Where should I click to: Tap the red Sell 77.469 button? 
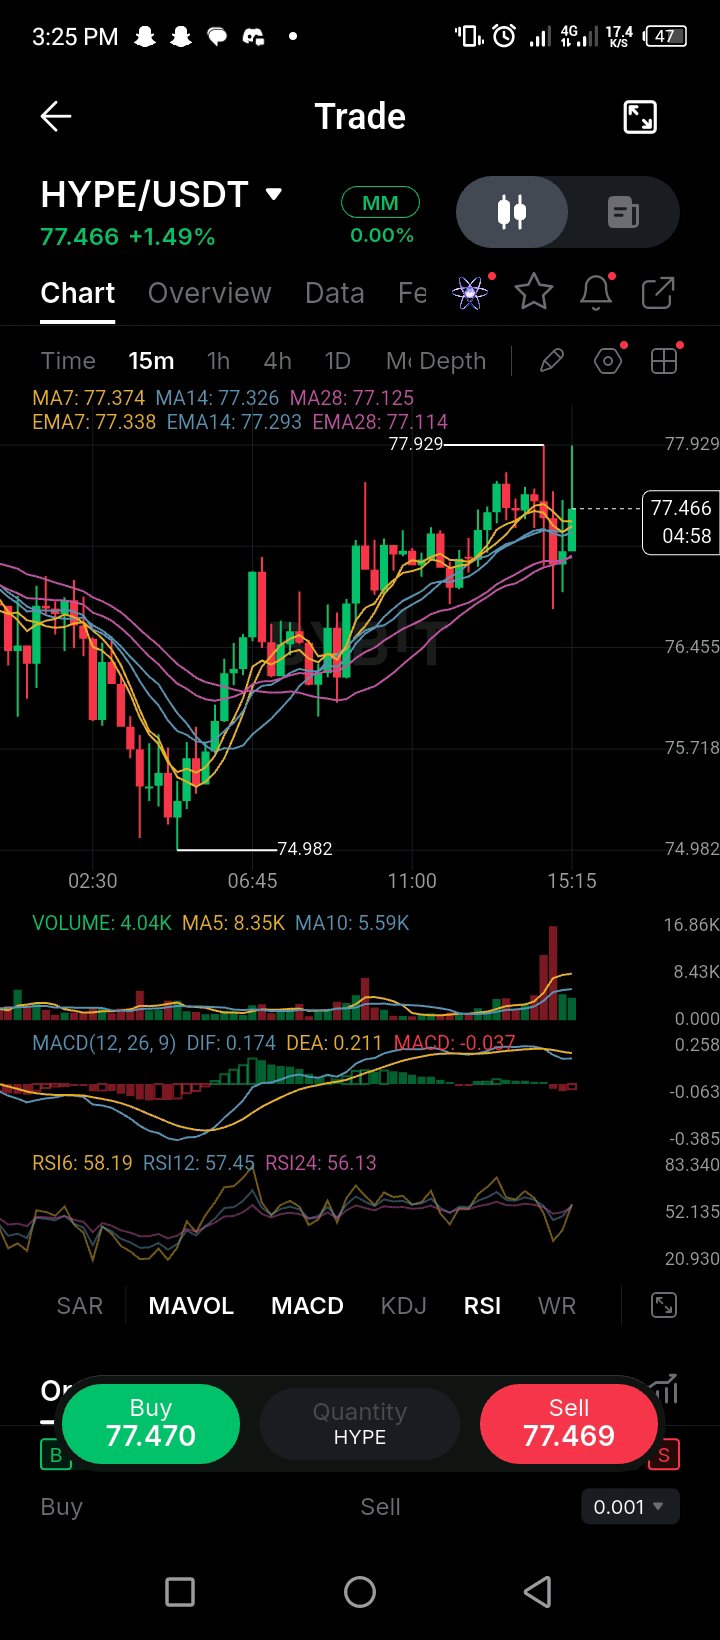tap(569, 1424)
